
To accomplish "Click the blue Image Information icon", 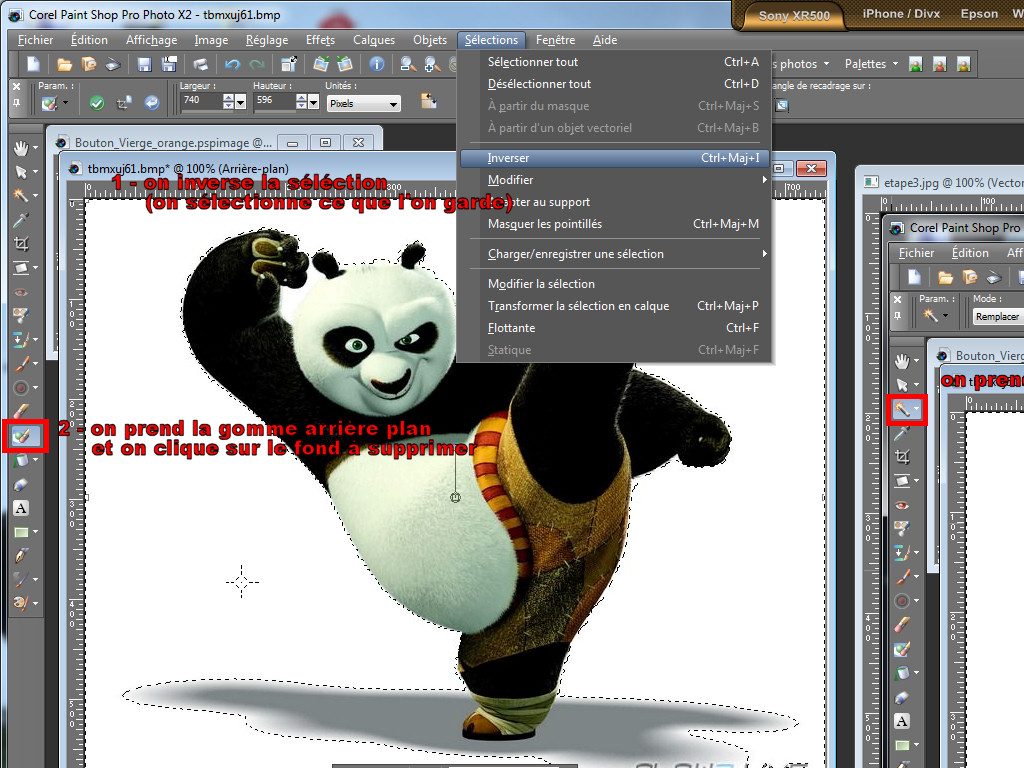I will tap(377, 64).
